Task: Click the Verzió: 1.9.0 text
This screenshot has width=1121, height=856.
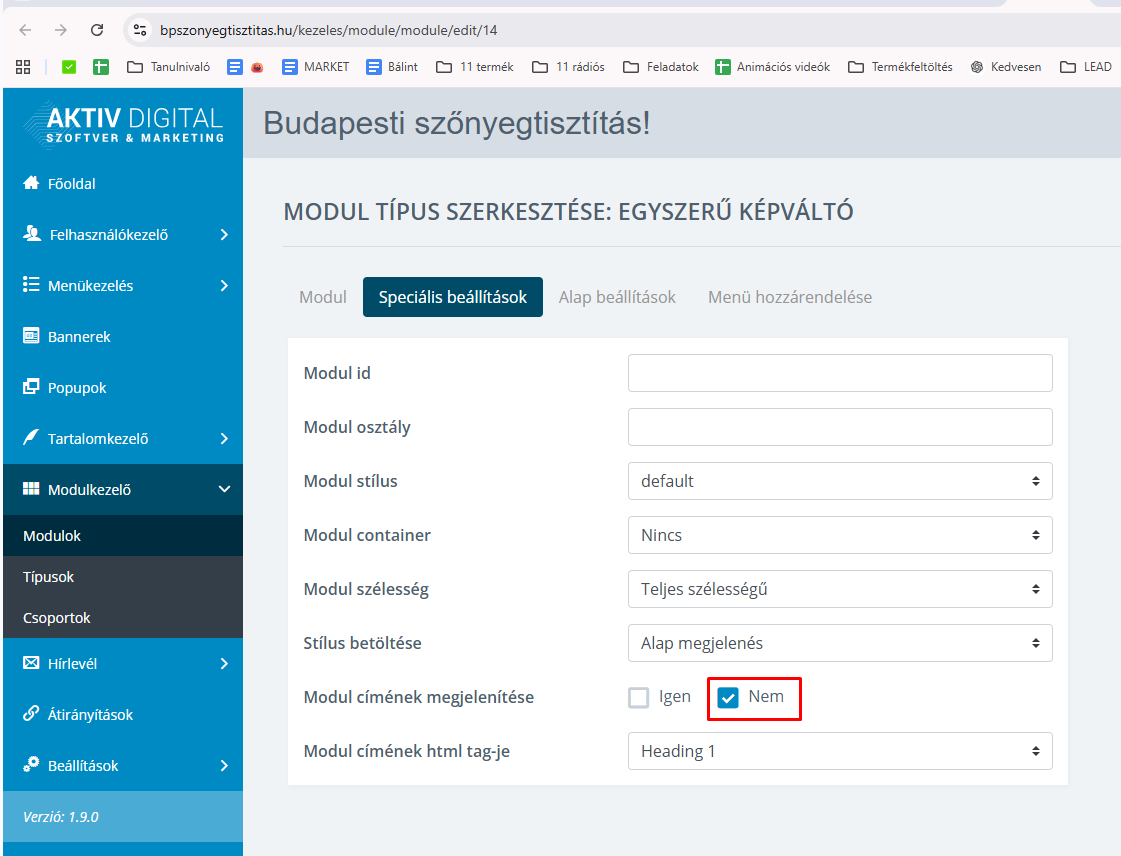Action: point(61,817)
